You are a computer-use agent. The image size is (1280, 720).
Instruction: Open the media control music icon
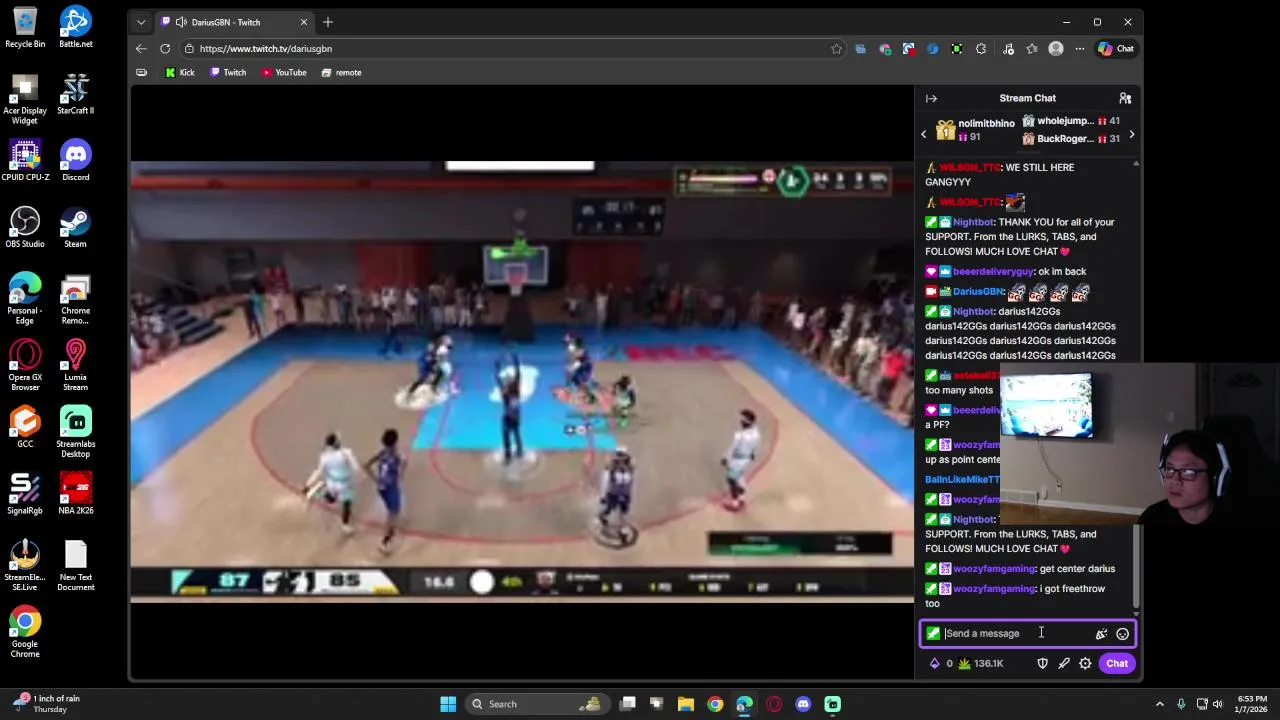click(1008, 48)
